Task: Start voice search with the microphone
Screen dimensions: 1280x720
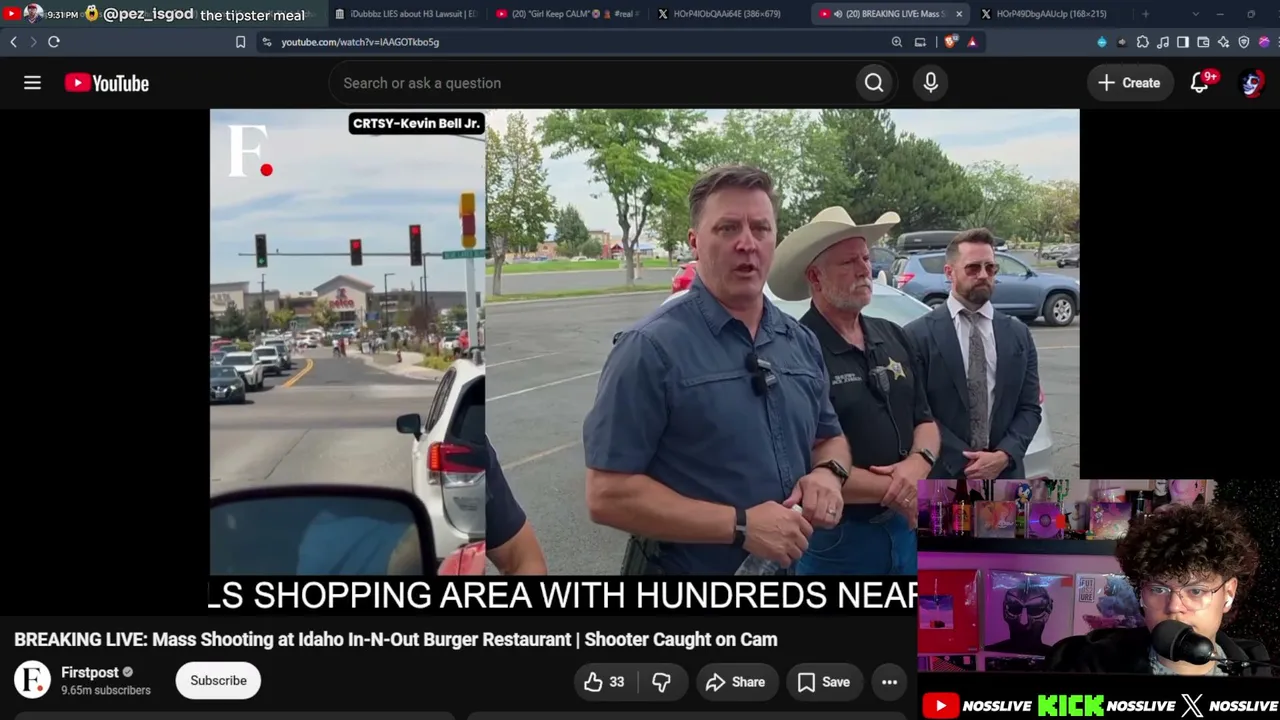Action: tap(931, 83)
